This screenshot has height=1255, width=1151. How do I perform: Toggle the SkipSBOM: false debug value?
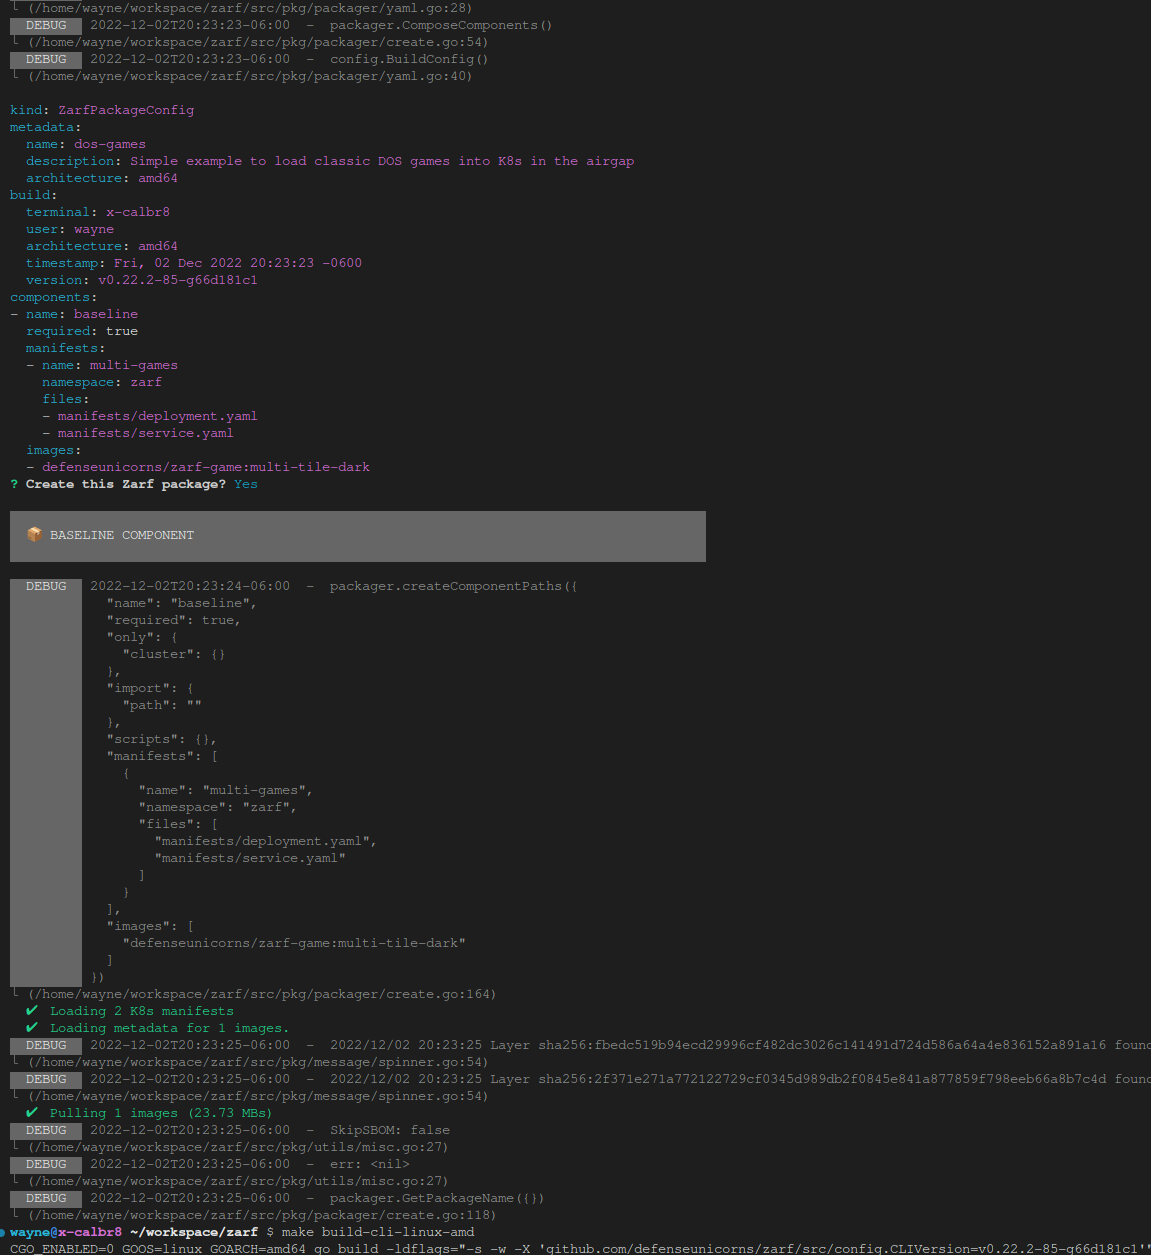tap(431, 1130)
